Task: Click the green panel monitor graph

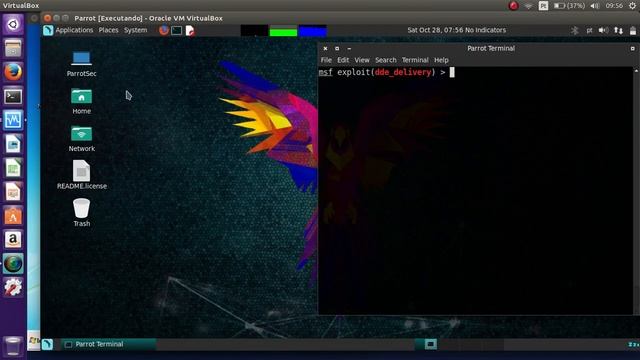Action: point(283,31)
